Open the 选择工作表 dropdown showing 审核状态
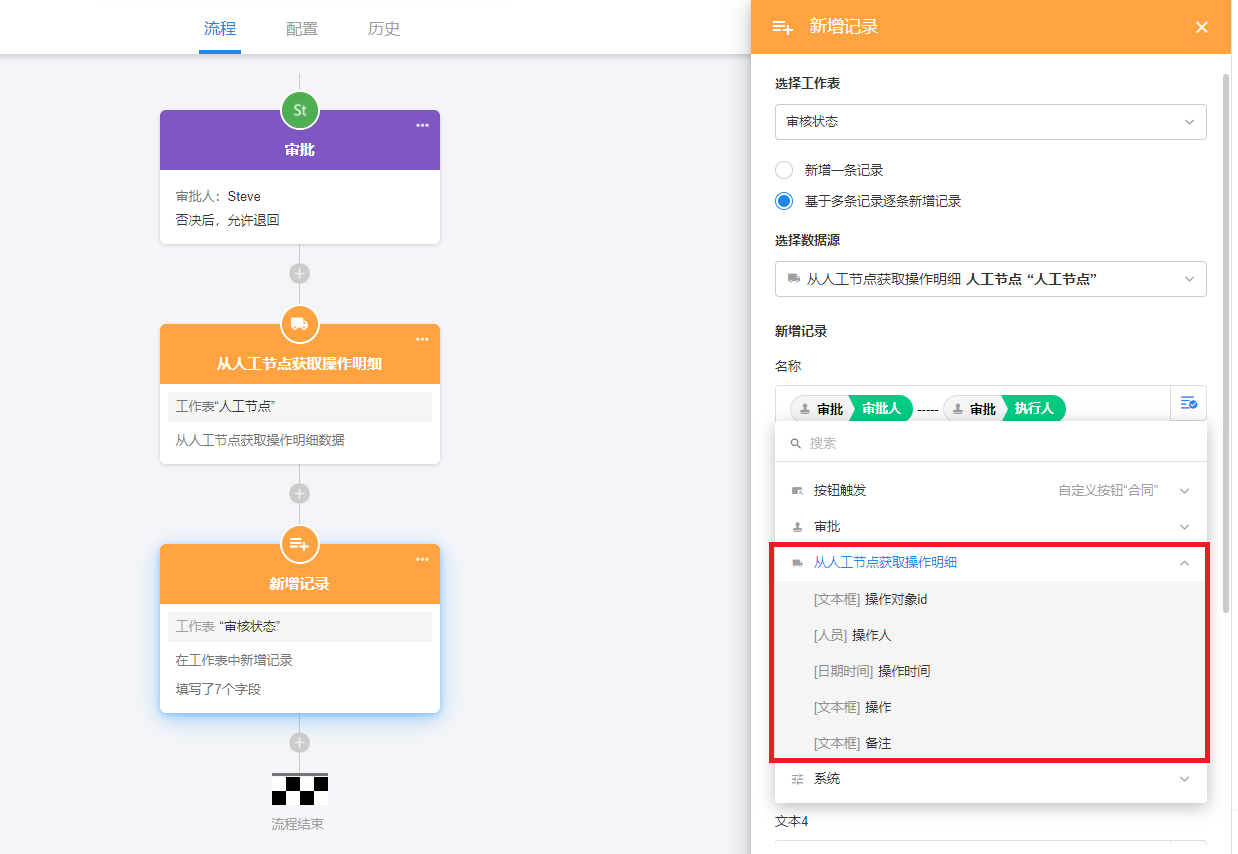The height and width of the screenshot is (854, 1238). [x=990, y=122]
